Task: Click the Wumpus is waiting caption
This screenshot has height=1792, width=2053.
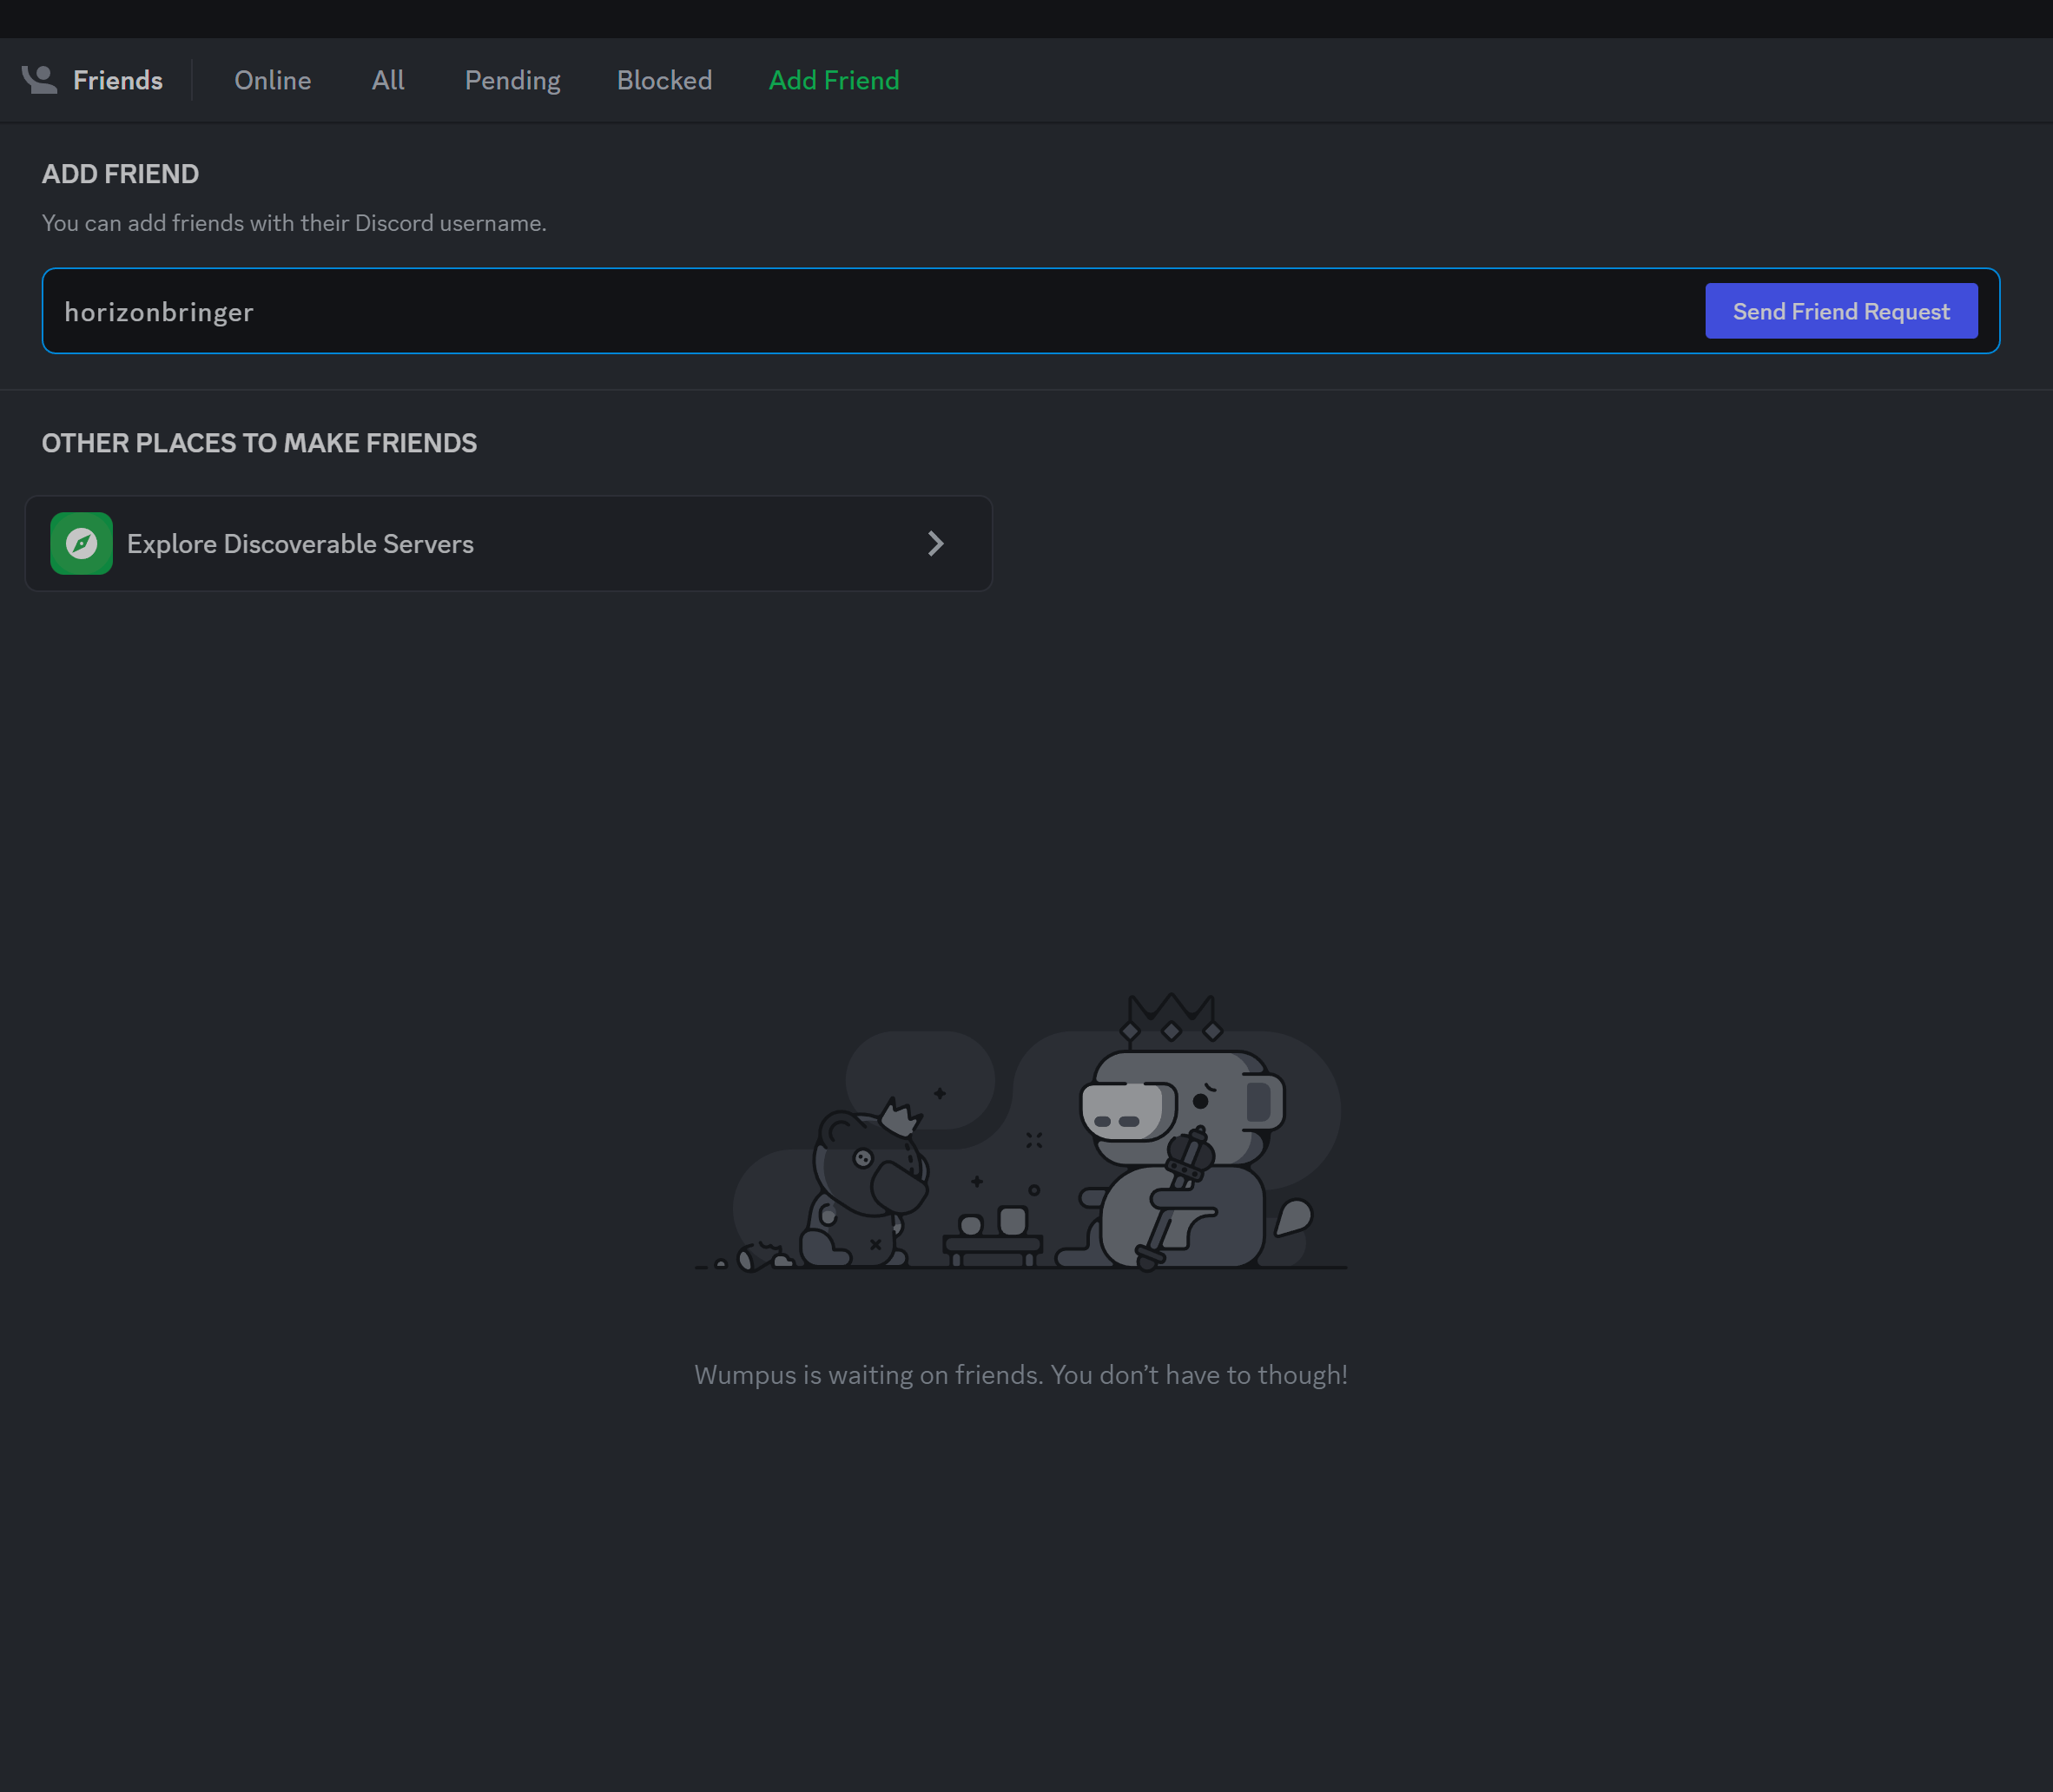Action: [1020, 1375]
